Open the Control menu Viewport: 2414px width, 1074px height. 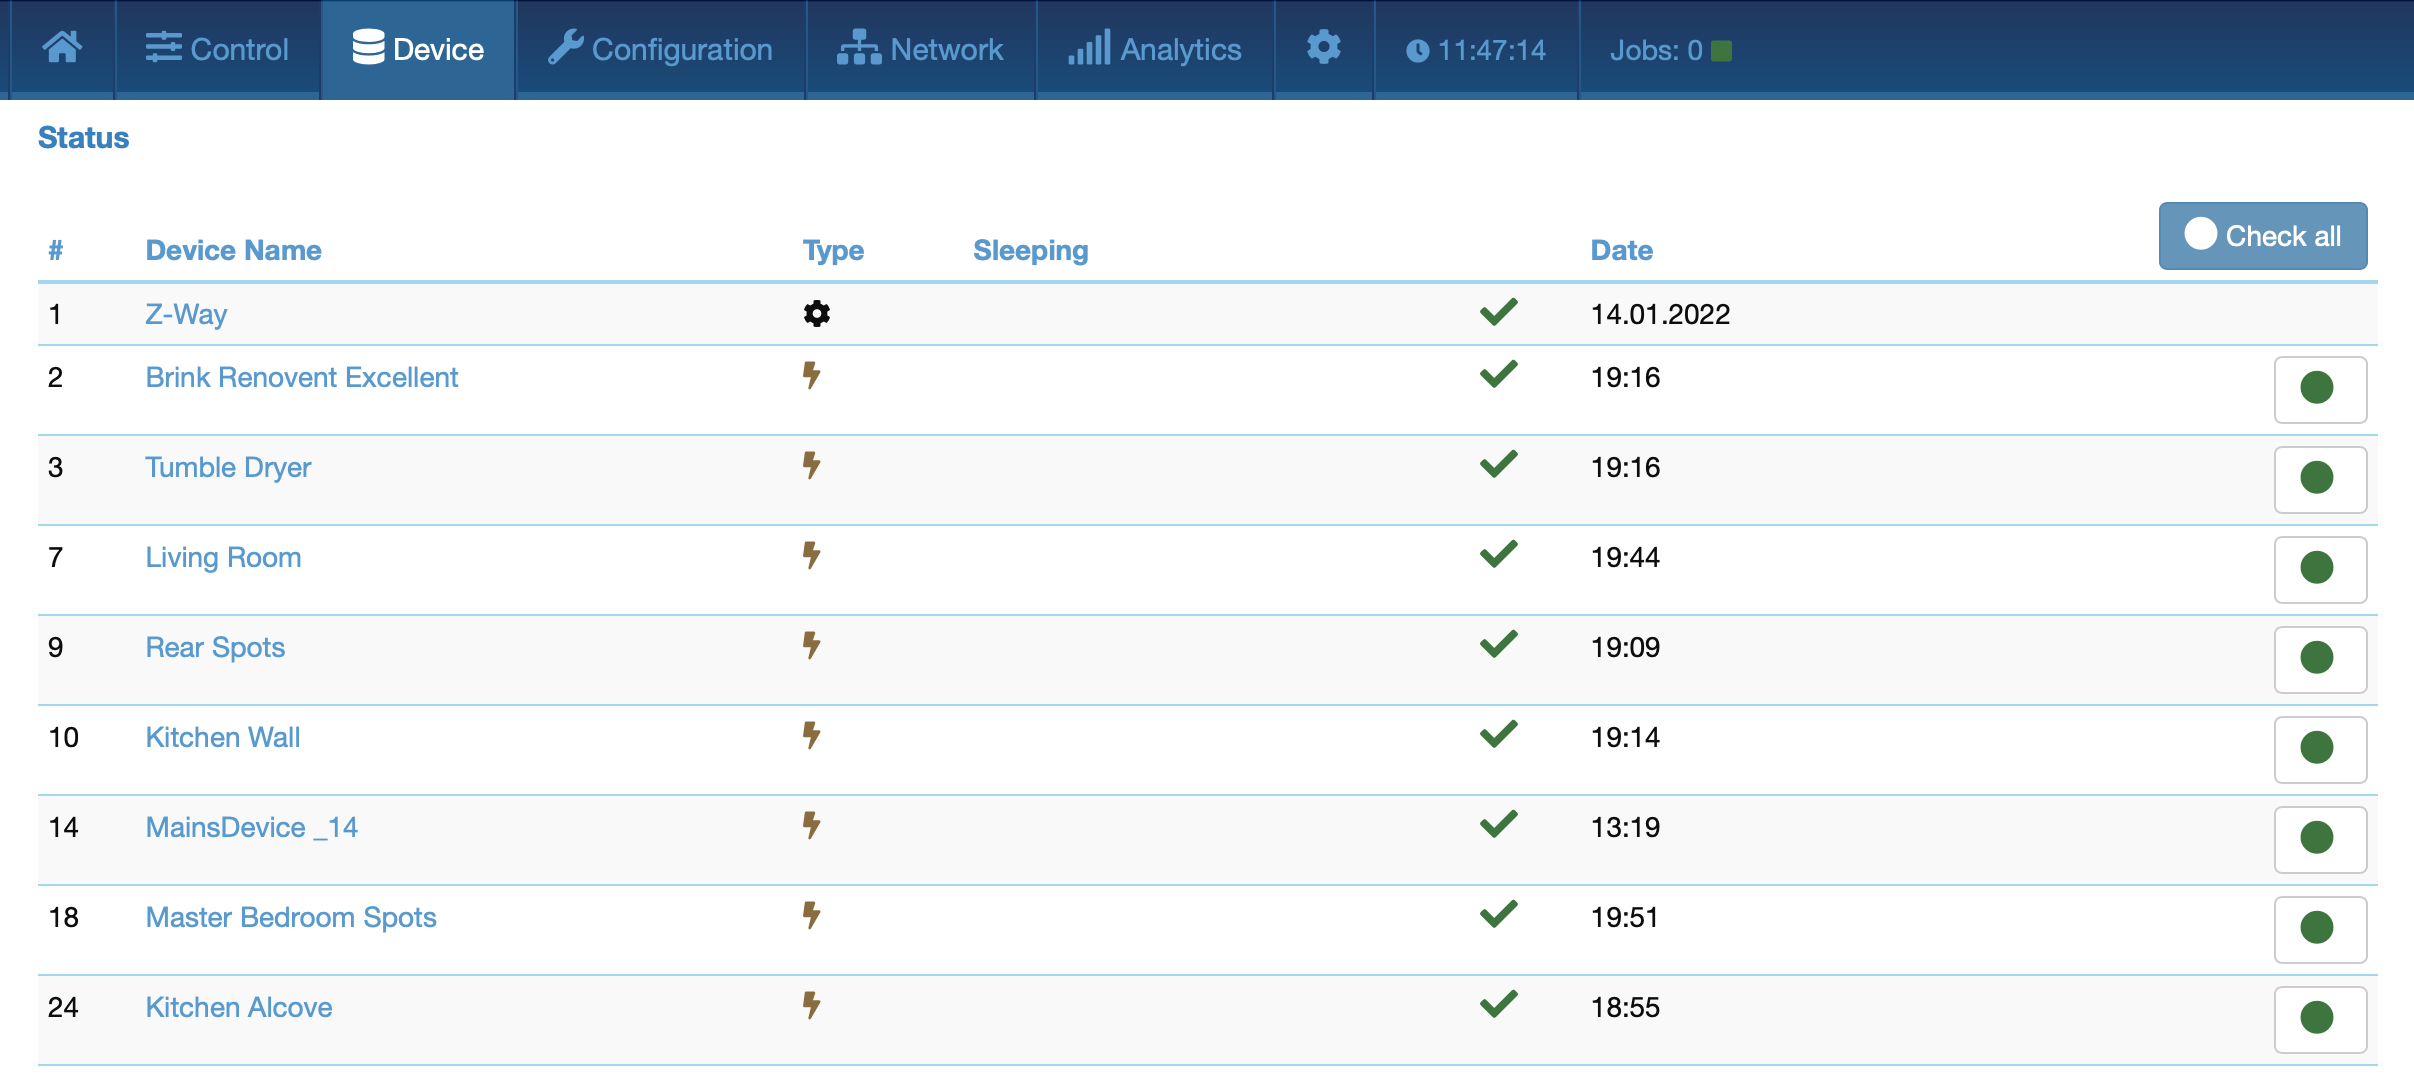pos(217,49)
